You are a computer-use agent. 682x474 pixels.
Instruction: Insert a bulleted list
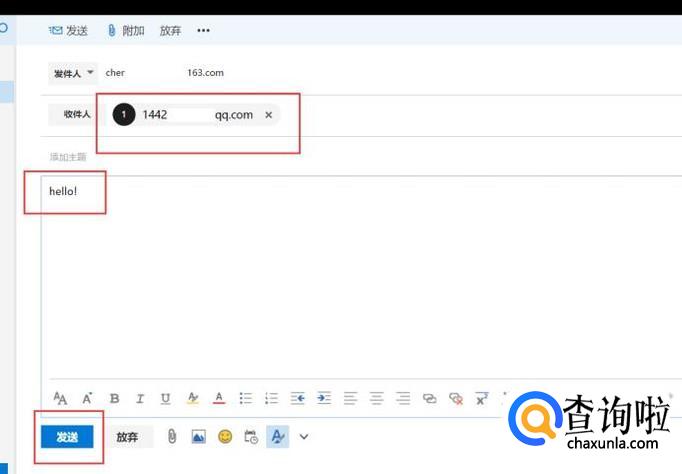[x=246, y=398]
